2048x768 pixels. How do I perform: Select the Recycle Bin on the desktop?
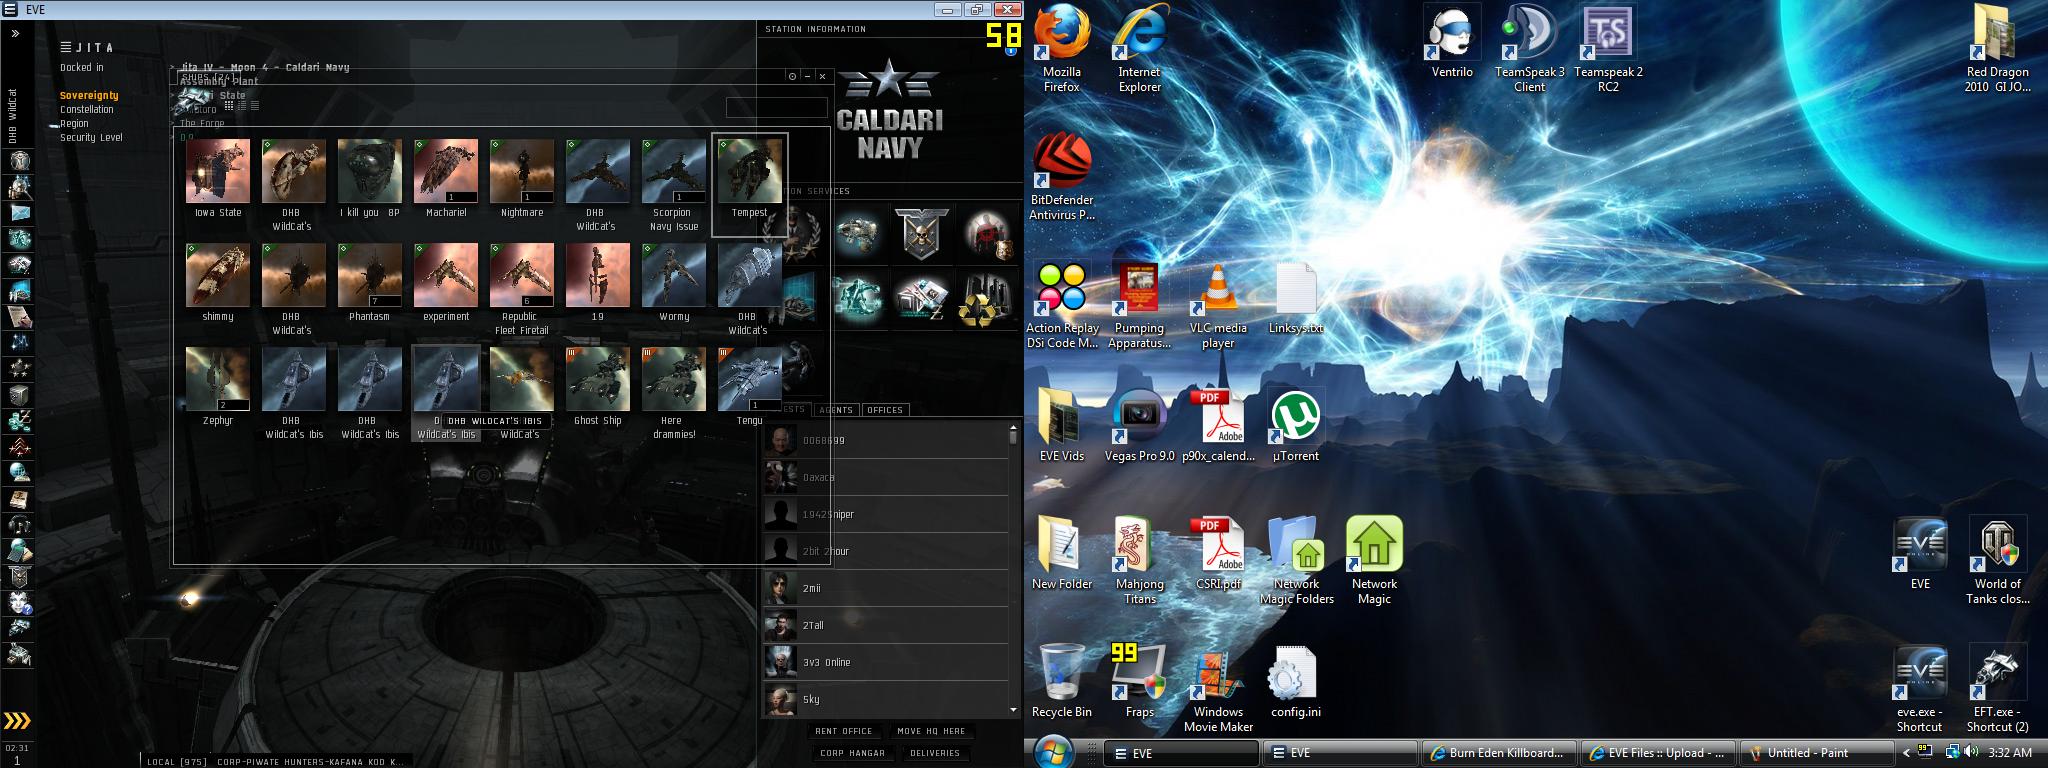pos(1061,681)
